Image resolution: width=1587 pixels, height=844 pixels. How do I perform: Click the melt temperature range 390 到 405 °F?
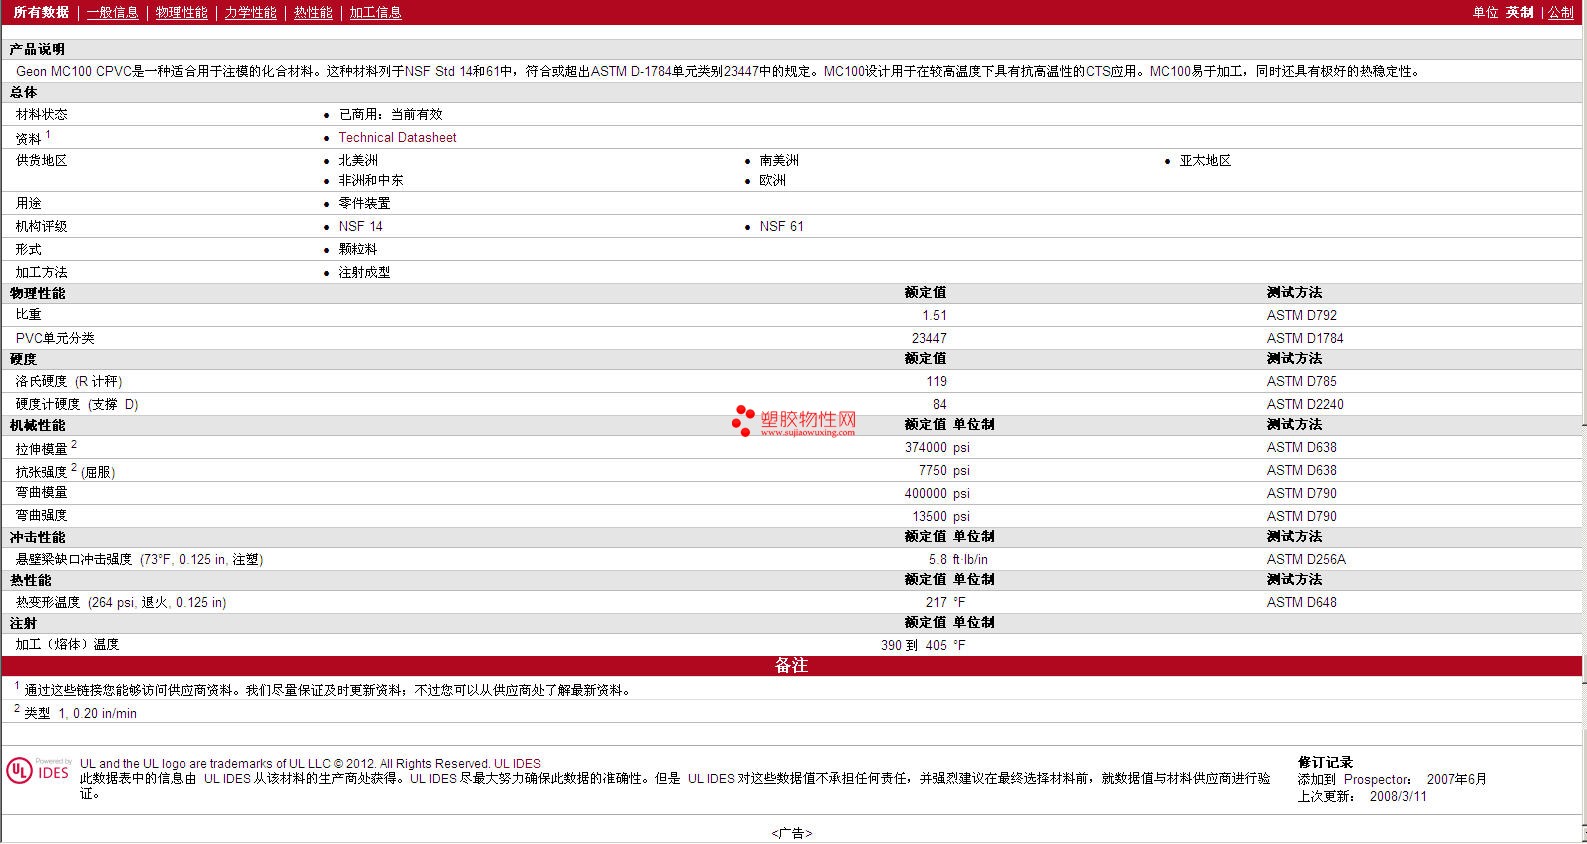pos(923,646)
